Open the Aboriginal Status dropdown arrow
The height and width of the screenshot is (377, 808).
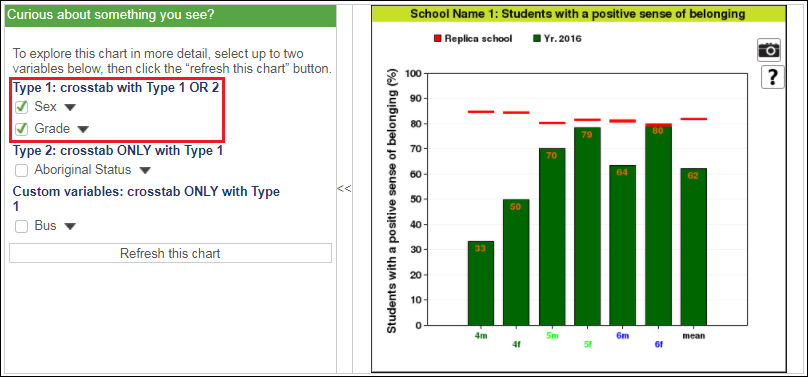click(145, 170)
